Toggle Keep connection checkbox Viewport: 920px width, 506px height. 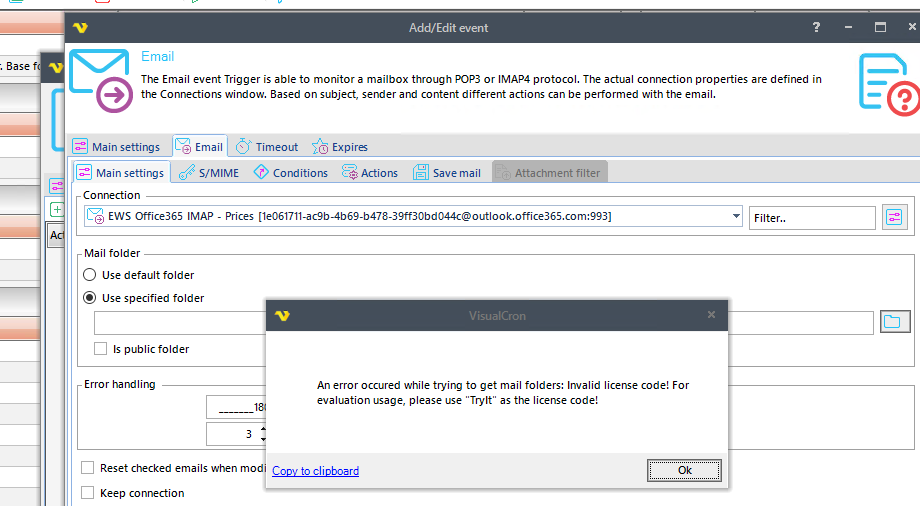point(88,493)
